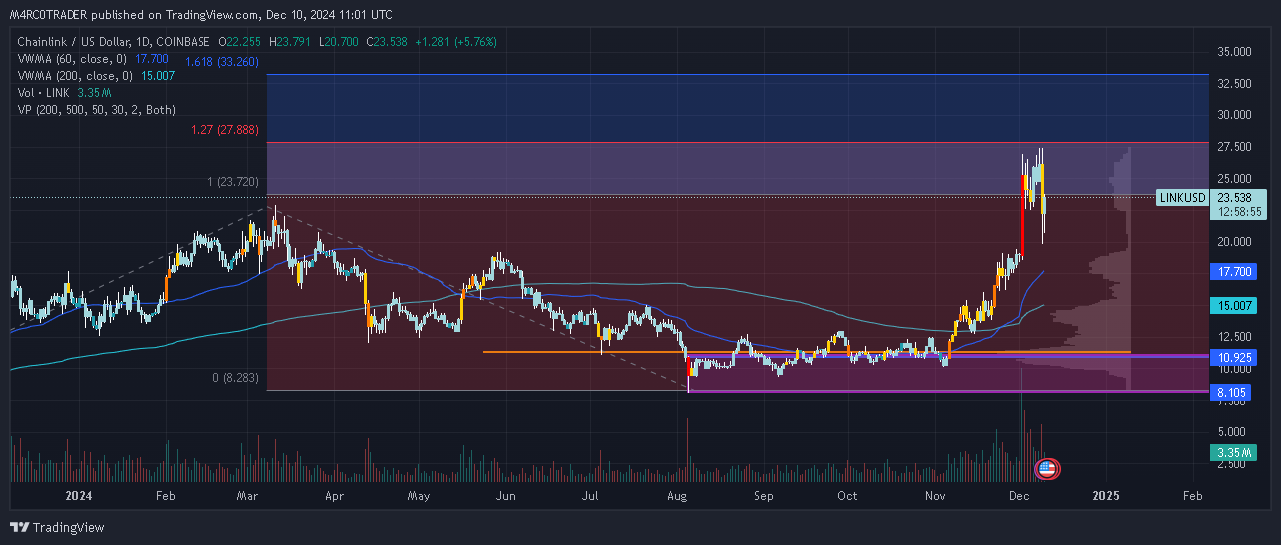The width and height of the screenshot is (1281, 545).
Task: Click the 2024 label on the time axis
Action: click(78, 495)
